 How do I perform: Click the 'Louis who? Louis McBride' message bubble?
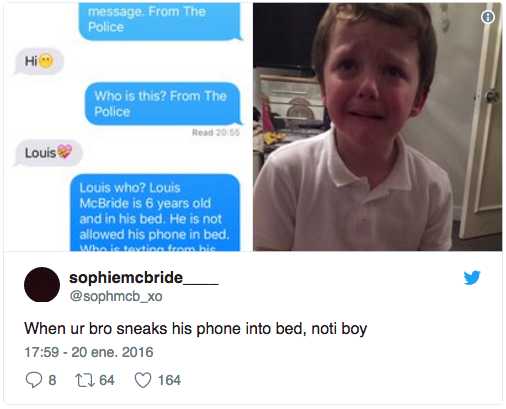(x=155, y=212)
